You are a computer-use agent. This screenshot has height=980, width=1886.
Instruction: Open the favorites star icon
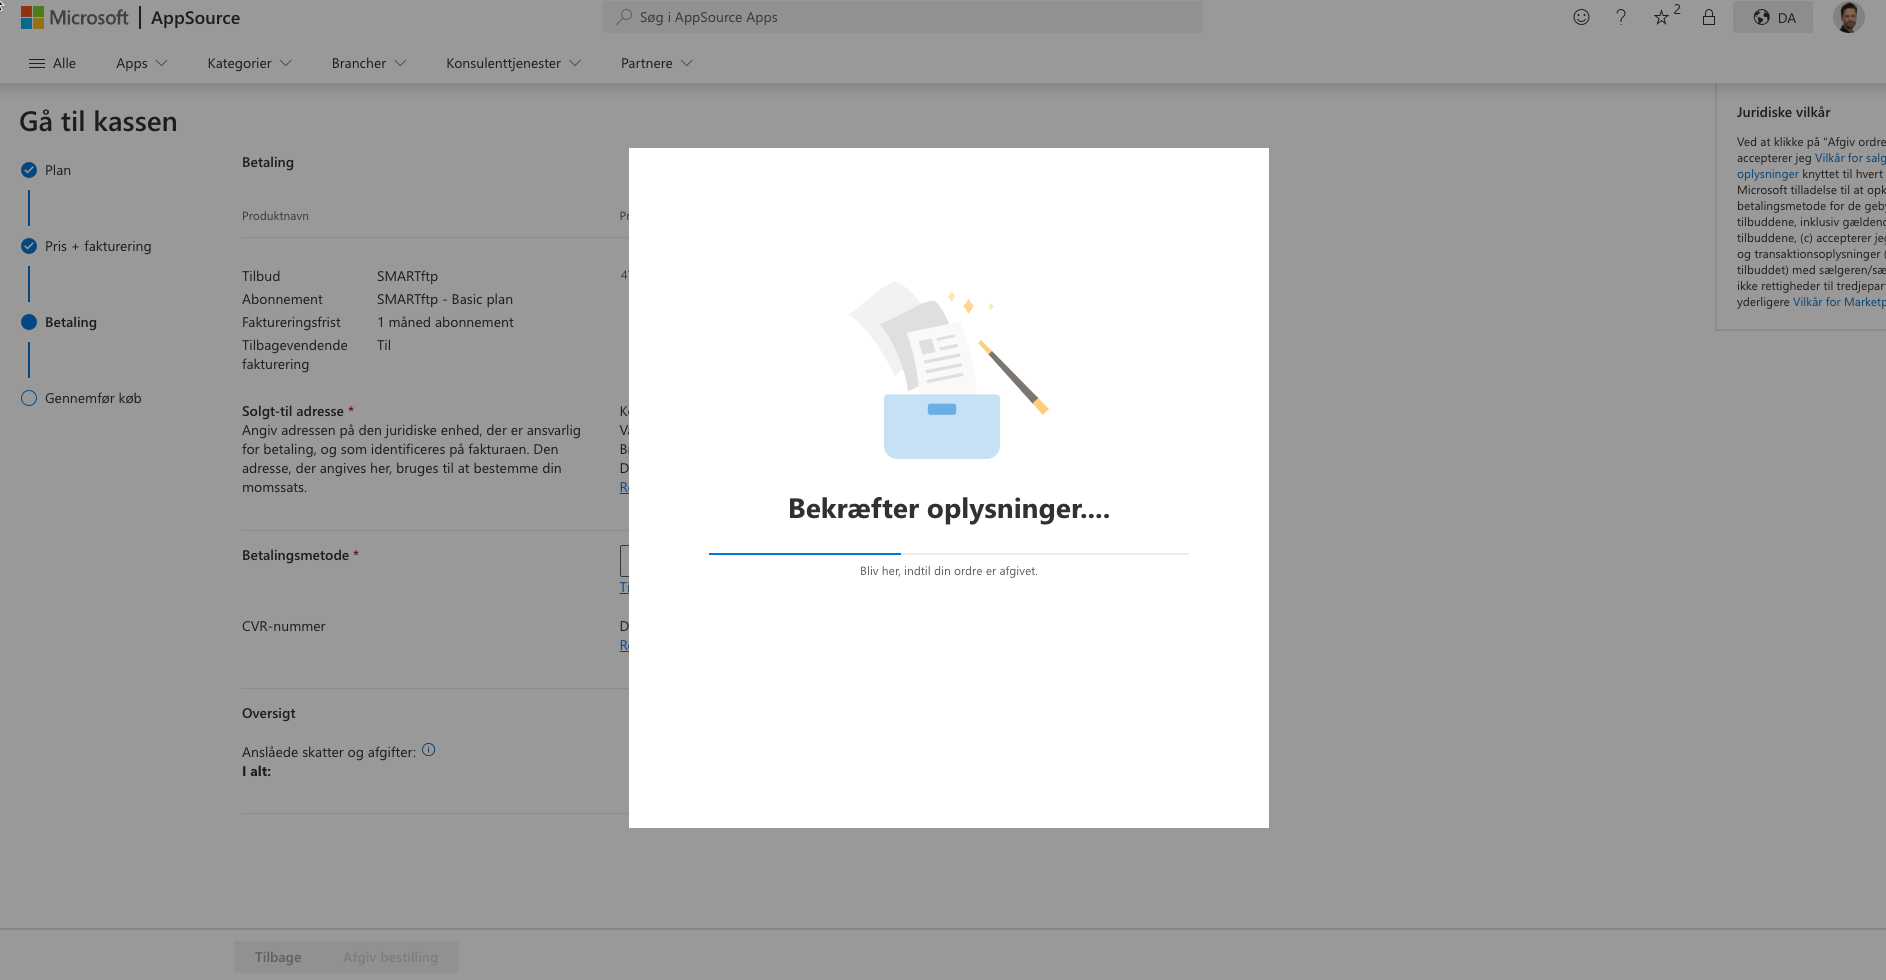(1661, 17)
